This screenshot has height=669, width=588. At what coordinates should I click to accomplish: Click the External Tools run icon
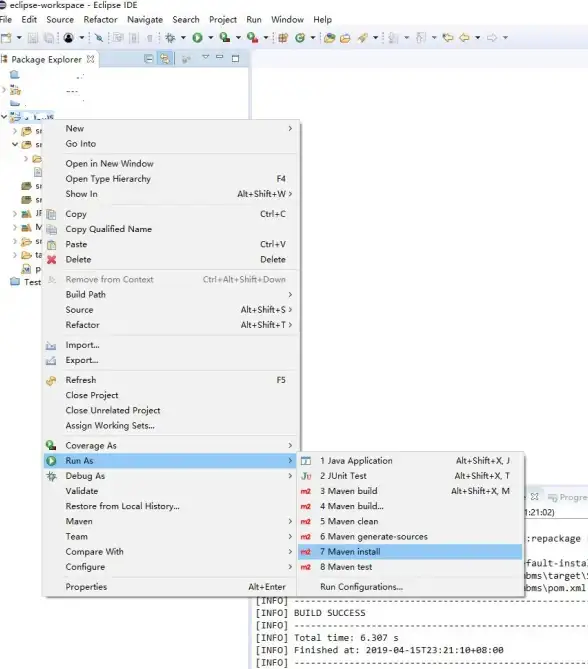(253, 38)
